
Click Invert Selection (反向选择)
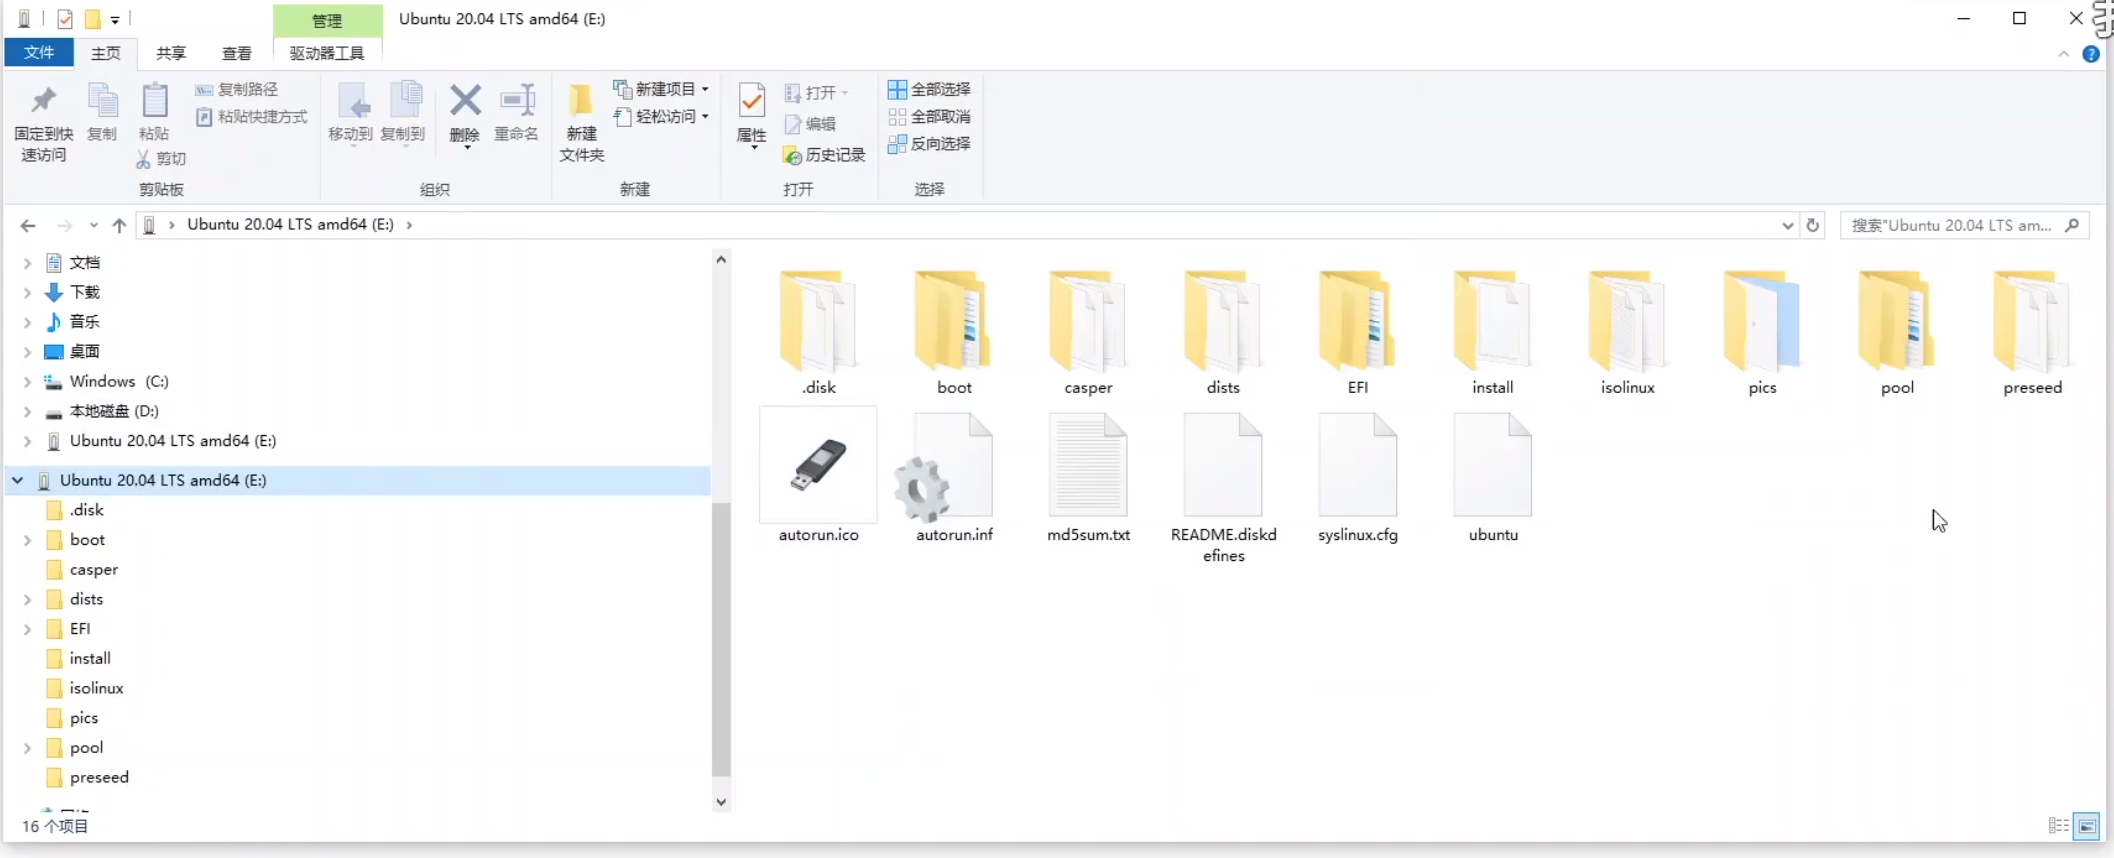(x=929, y=144)
